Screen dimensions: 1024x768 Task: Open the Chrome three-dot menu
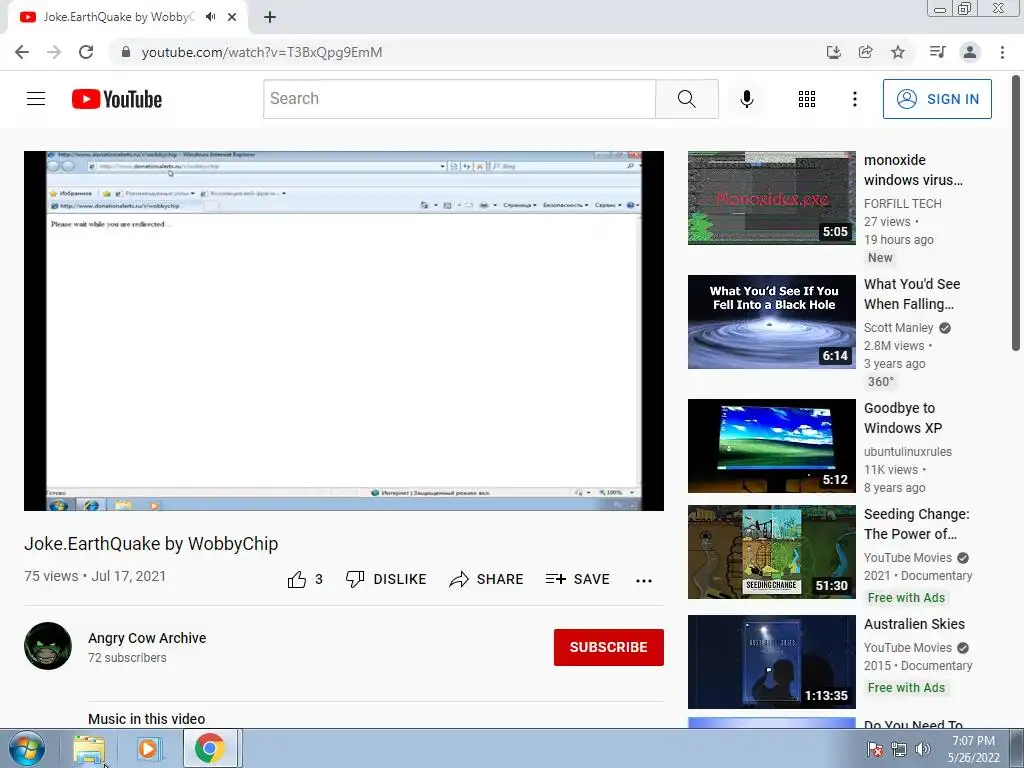click(x=1002, y=52)
